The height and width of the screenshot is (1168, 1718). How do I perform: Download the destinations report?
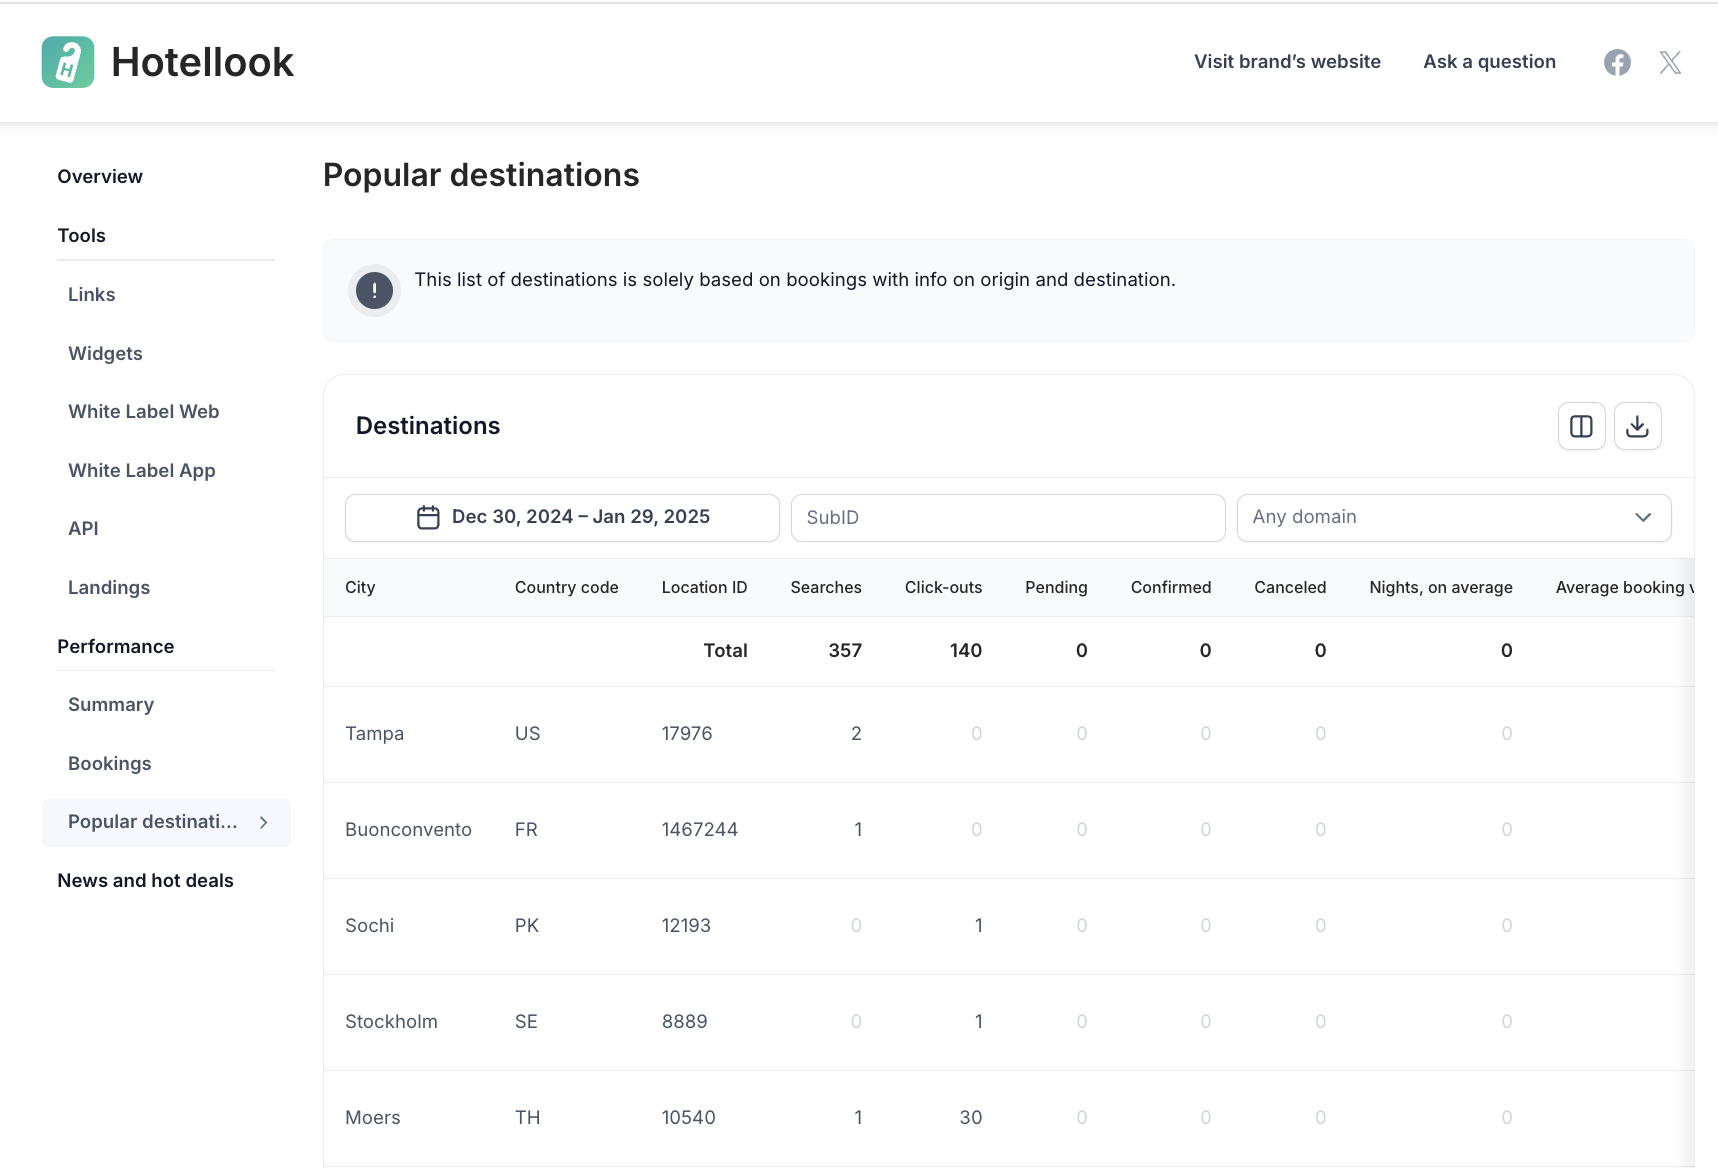1637,426
